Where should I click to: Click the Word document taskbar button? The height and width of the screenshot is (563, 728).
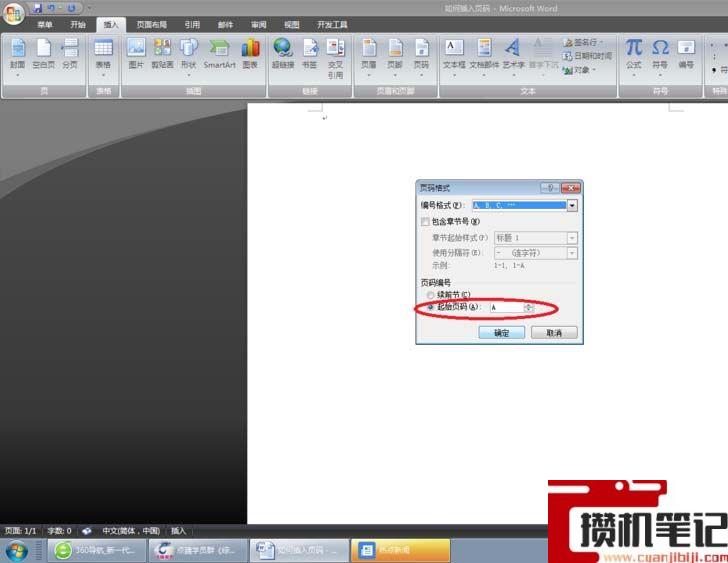point(300,550)
